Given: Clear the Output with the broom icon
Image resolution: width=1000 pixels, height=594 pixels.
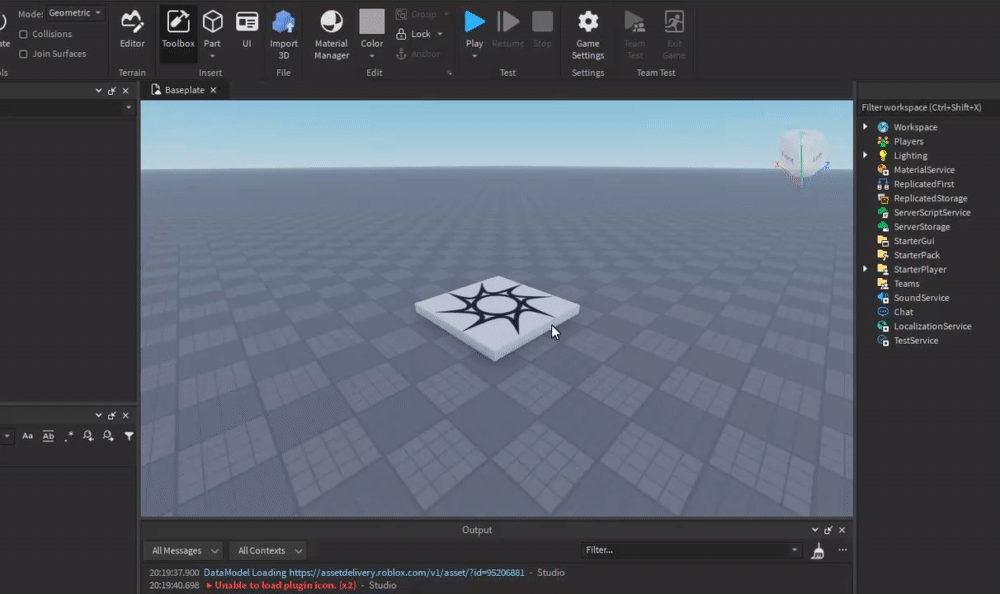Looking at the screenshot, I should point(818,551).
